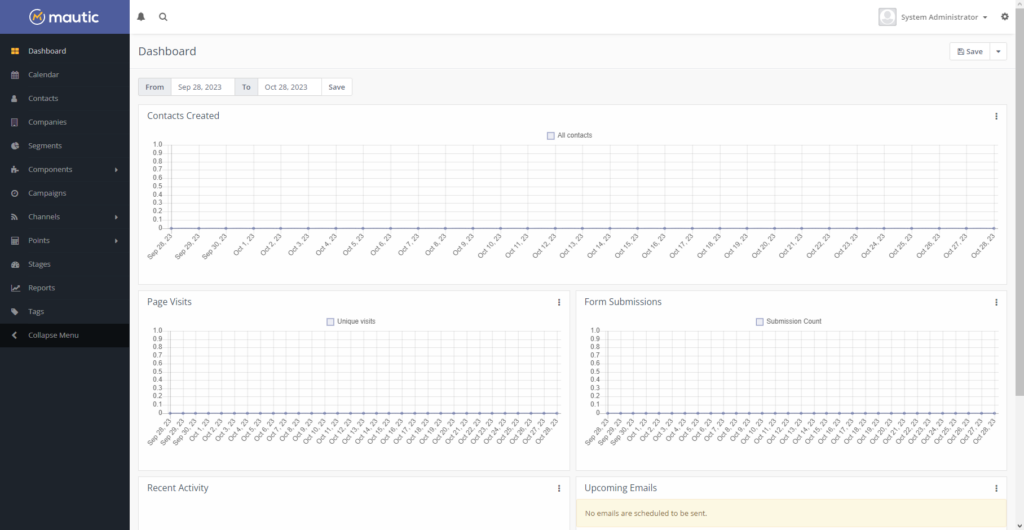Click the Contacts Created widget title
This screenshot has width=1024, height=530.
pos(184,116)
